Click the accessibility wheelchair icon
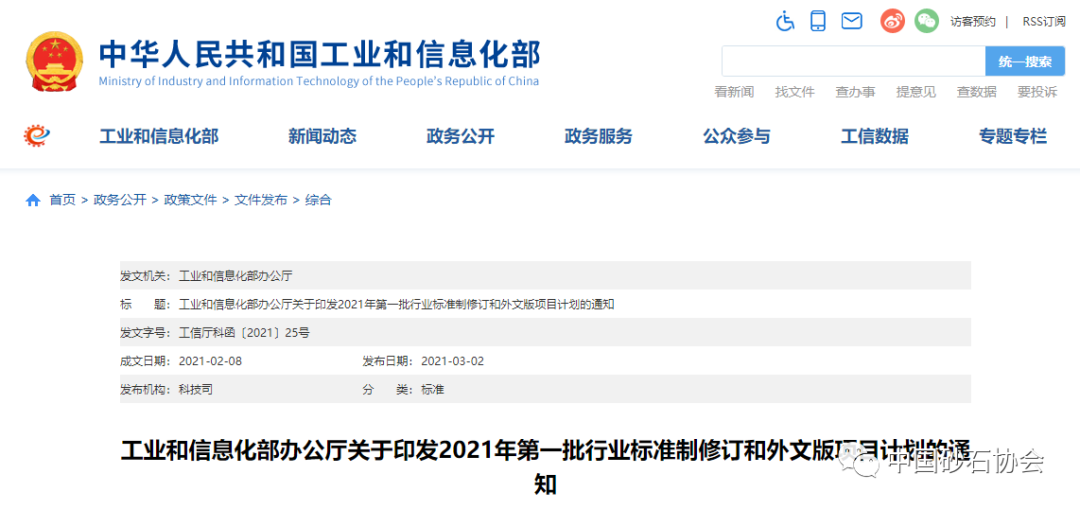Screen dimensions: 1080x509 pos(785,21)
